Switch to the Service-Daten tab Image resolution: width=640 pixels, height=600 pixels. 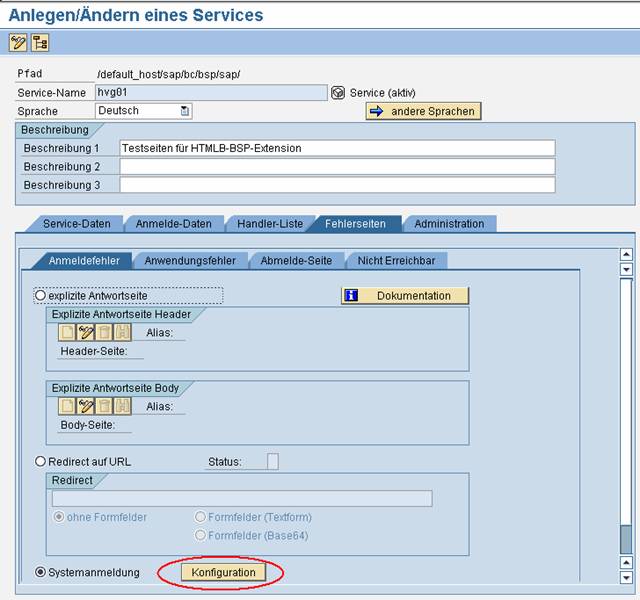coord(76,224)
